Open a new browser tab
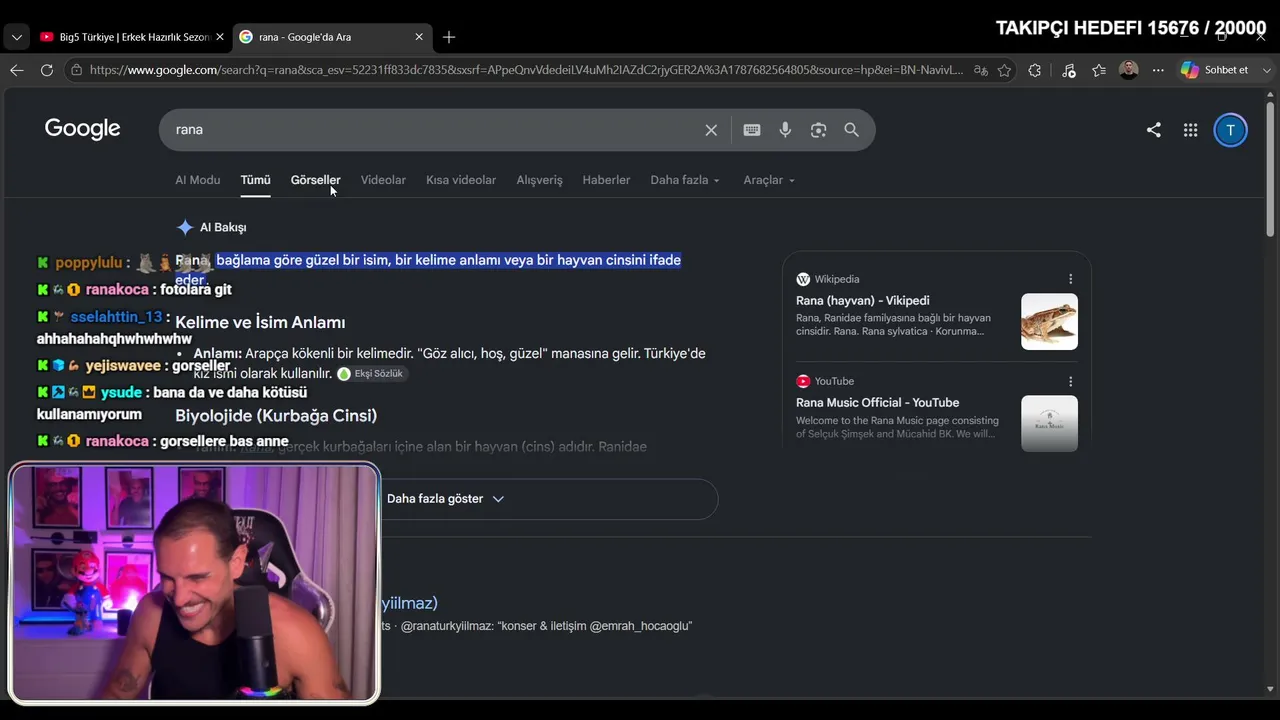The image size is (1280, 720). 449,37
